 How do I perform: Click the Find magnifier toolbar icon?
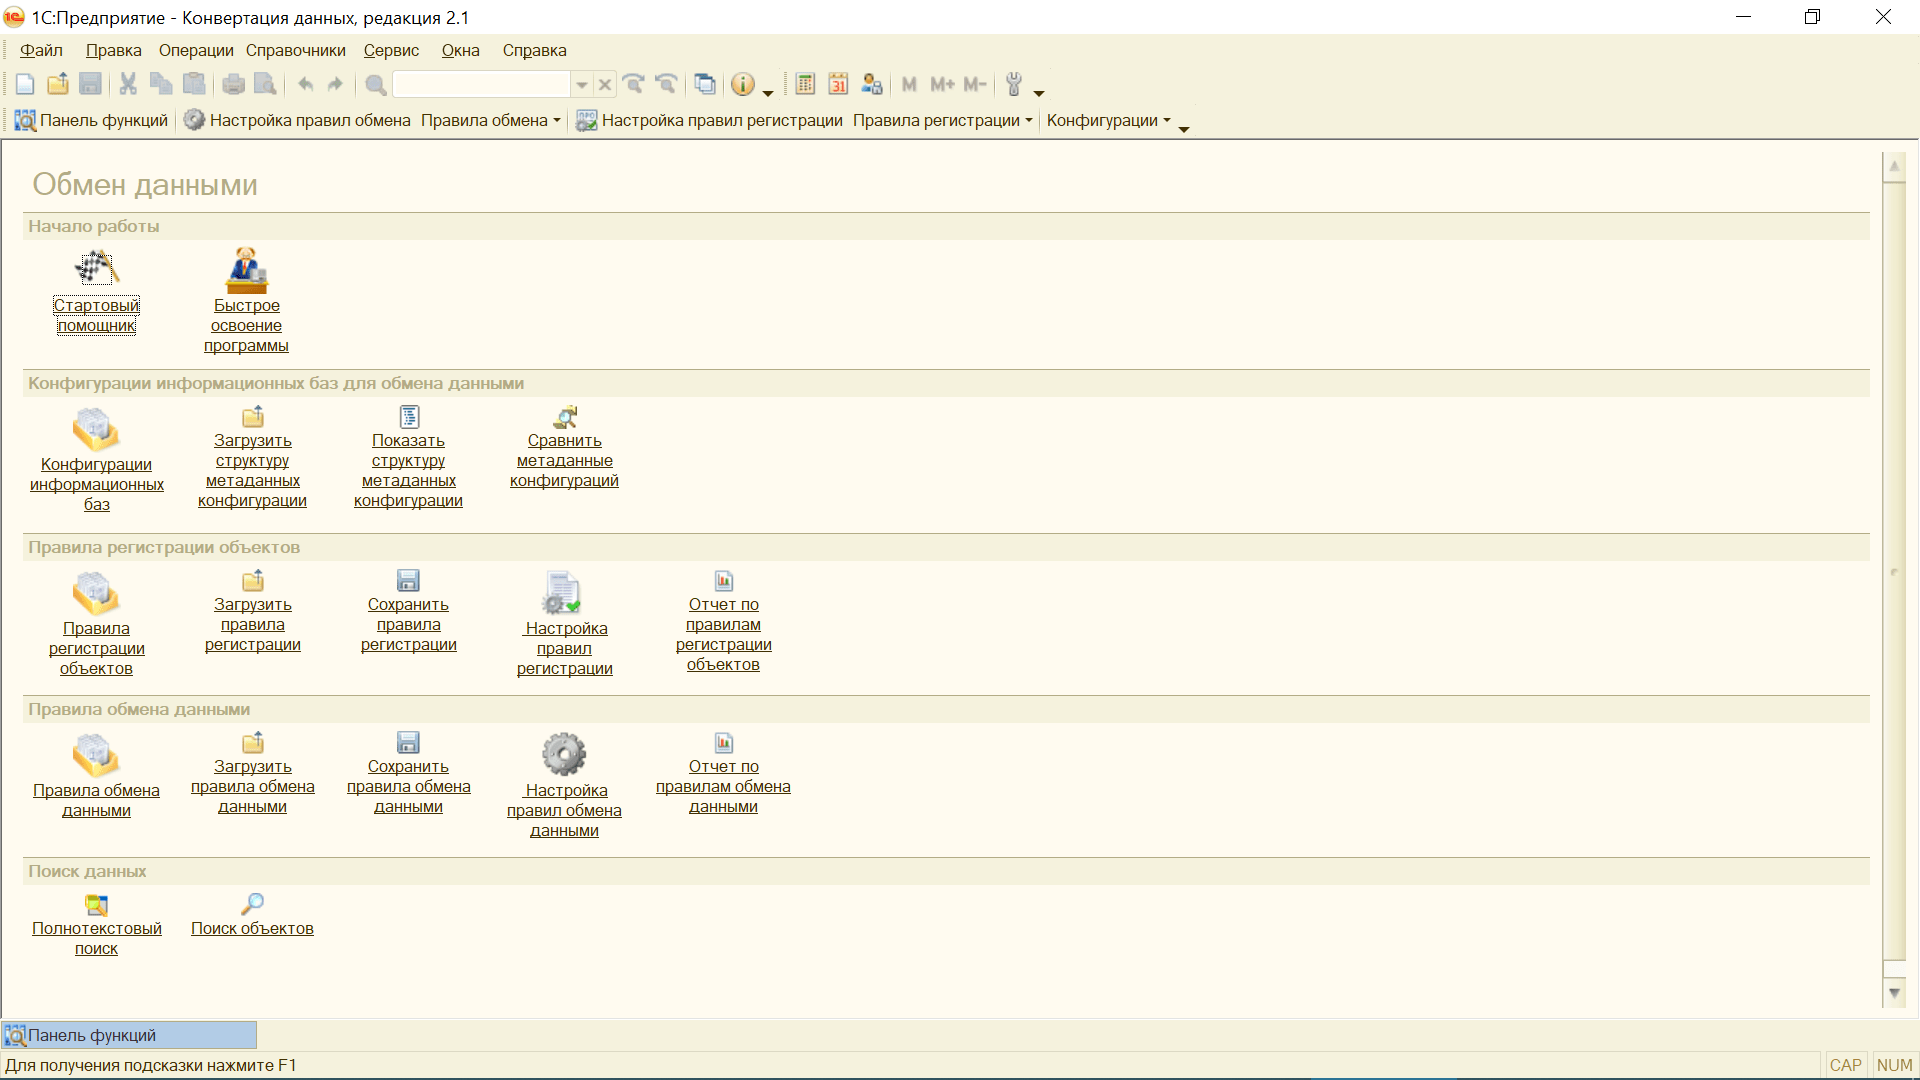[x=375, y=85]
